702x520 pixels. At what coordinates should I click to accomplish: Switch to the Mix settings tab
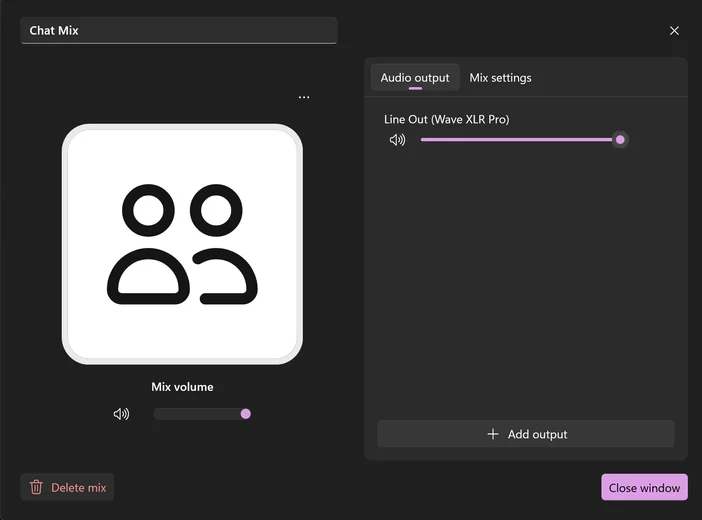pos(500,78)
